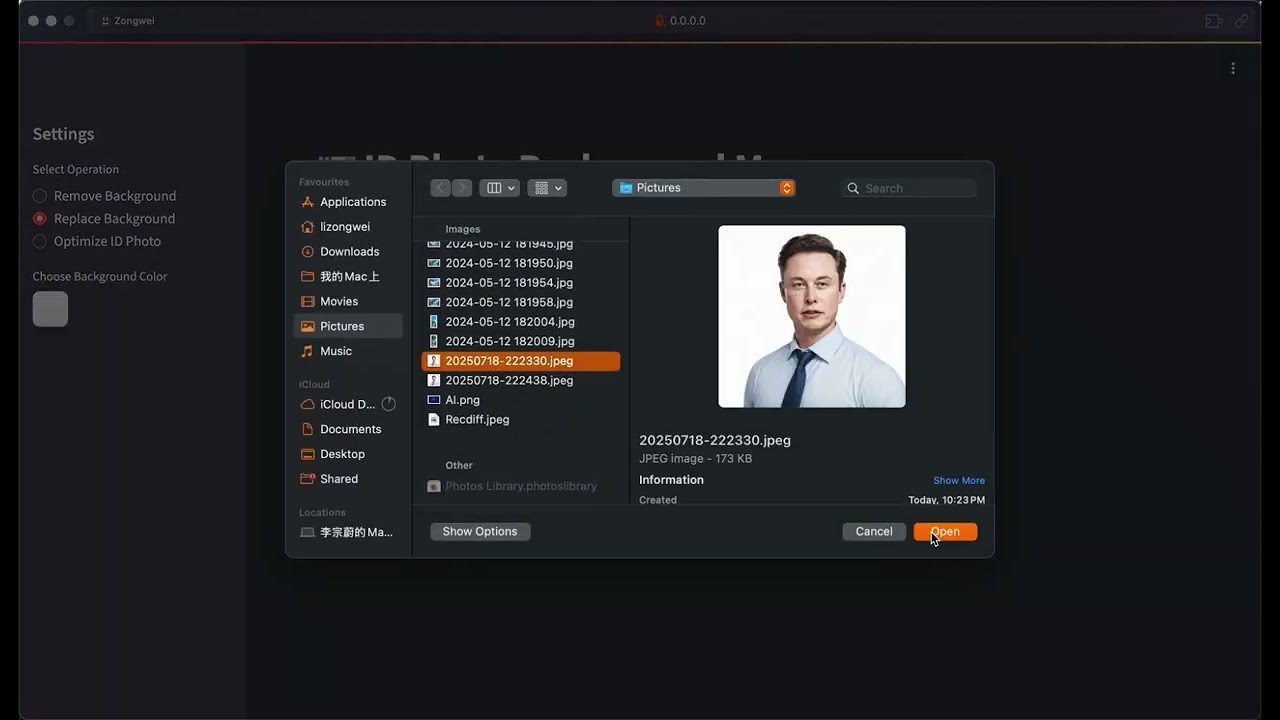Image resolution: width=1280 pixels, height=720 pixels.
Task: Select the Desktop folder in sidebar
Action: pos(340,453)
